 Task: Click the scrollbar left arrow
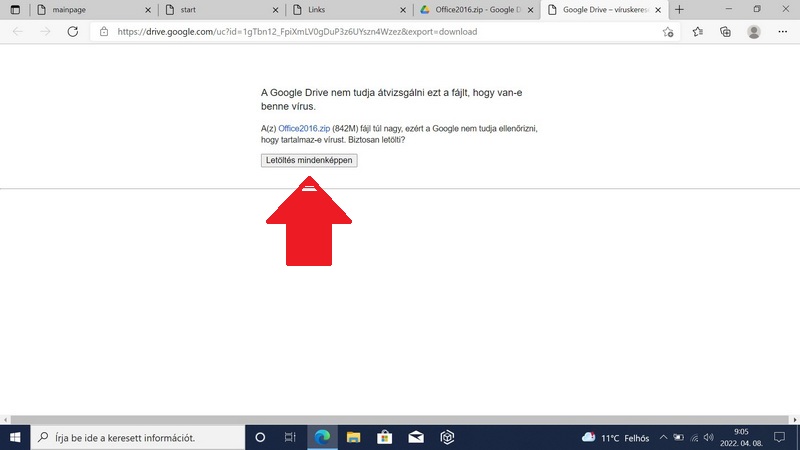(x=5, y=420)
